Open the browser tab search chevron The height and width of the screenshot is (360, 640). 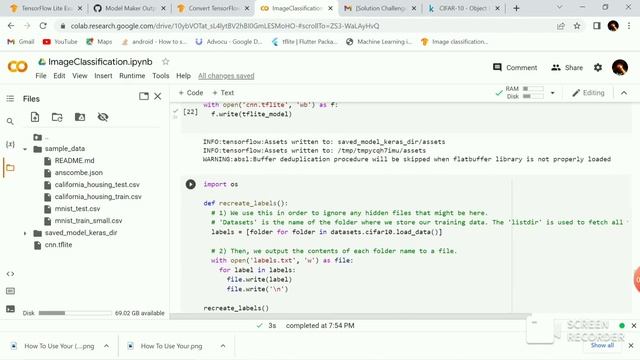coord(560,7)
